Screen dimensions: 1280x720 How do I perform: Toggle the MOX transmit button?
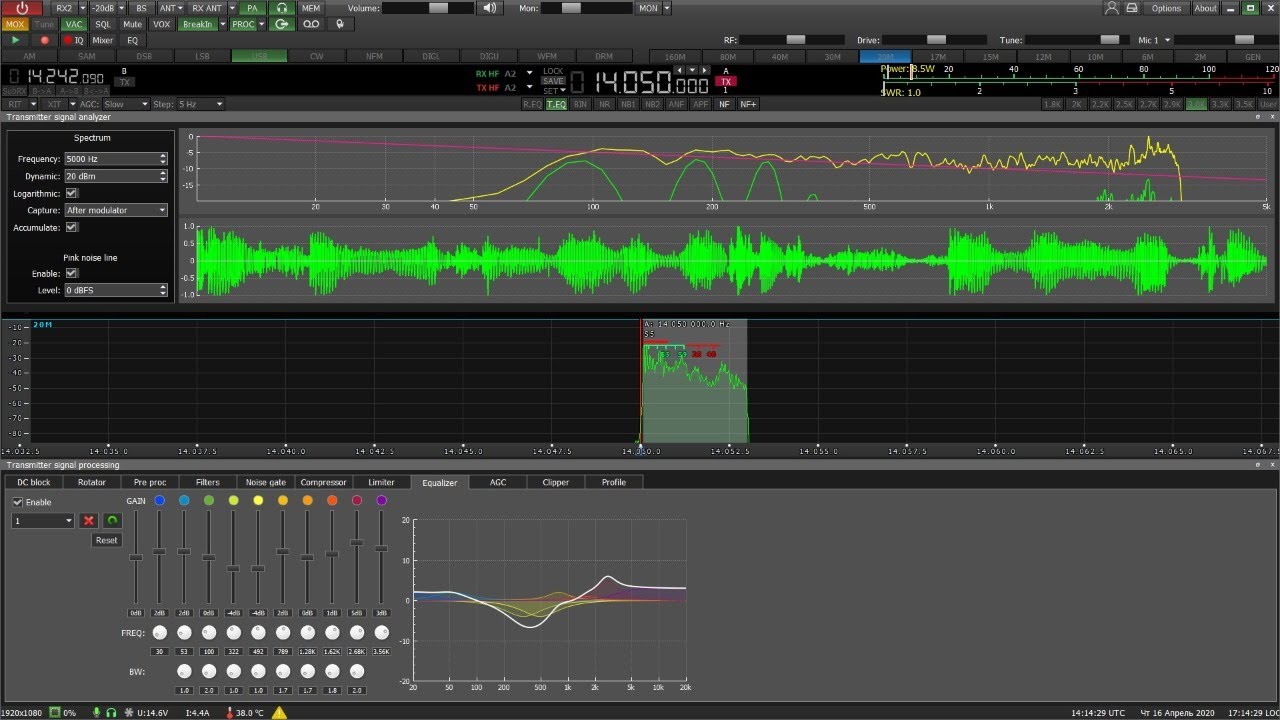[x=15, y=24]
